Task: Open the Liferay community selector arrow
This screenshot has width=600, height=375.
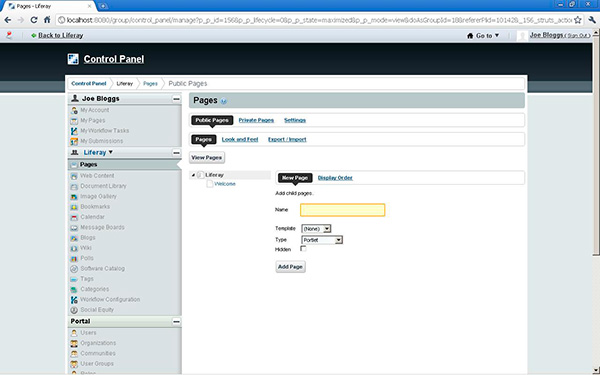Action: tap(111, 152)
